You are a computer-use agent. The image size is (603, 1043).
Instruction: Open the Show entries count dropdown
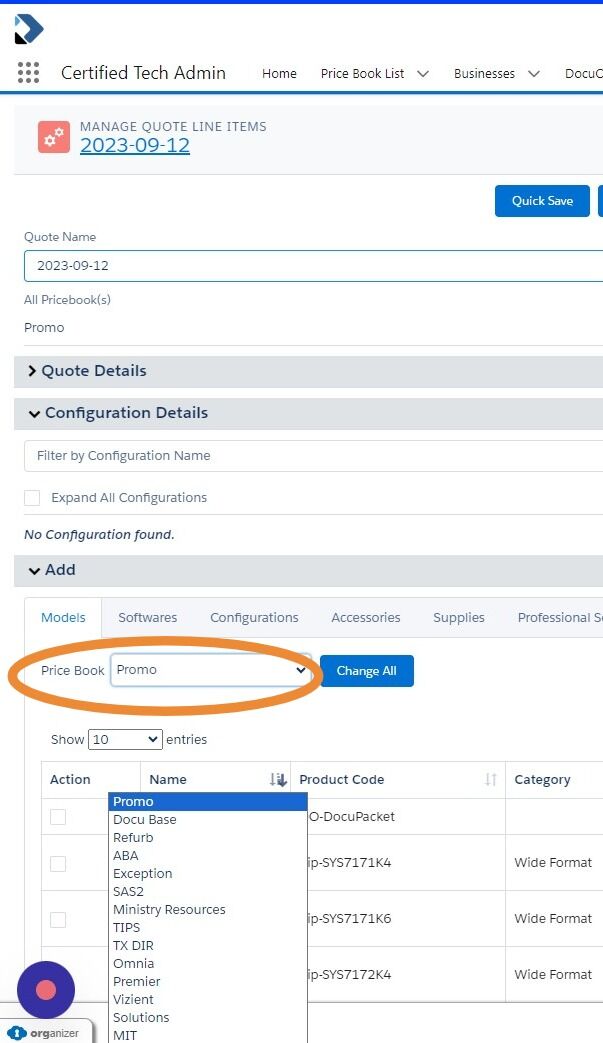[x=125, y=740]
